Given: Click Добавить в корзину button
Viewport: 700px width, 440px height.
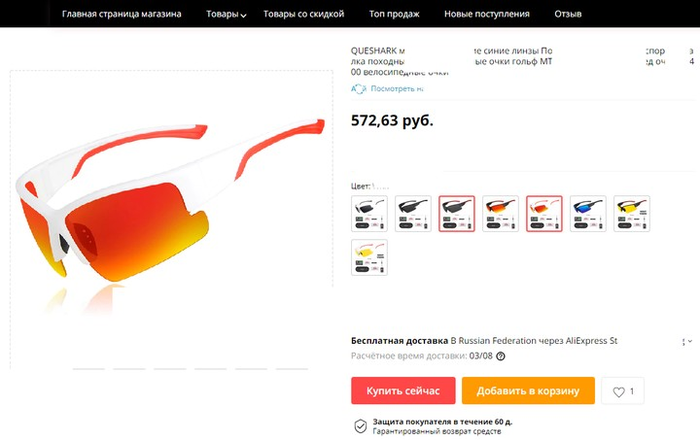Looking at the screenshot, I should pyautogui.click(x=528, y=391).
